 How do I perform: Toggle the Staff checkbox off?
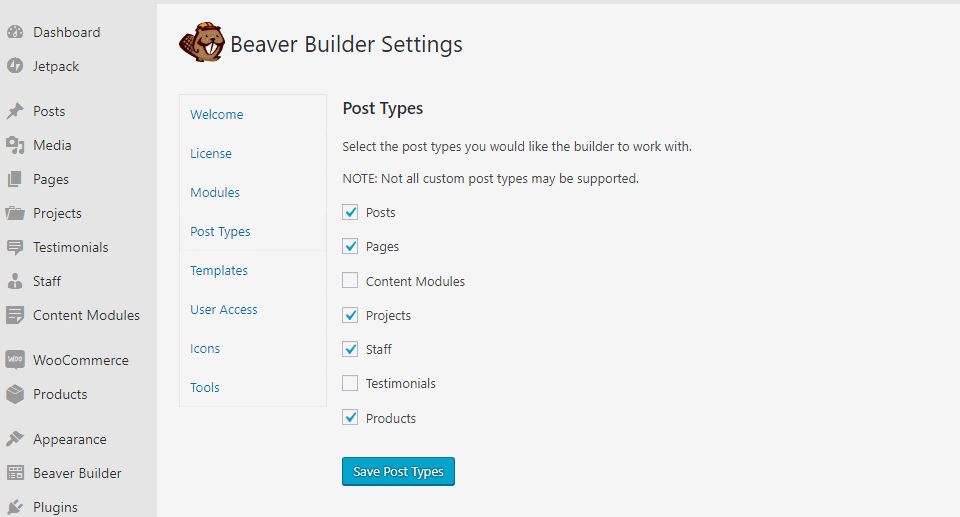click(x=350, y=349)
